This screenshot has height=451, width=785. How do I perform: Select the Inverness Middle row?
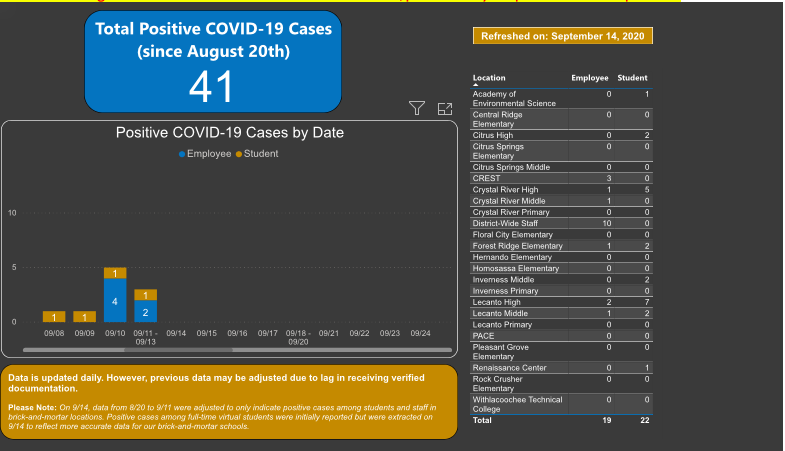coord(562,280)
